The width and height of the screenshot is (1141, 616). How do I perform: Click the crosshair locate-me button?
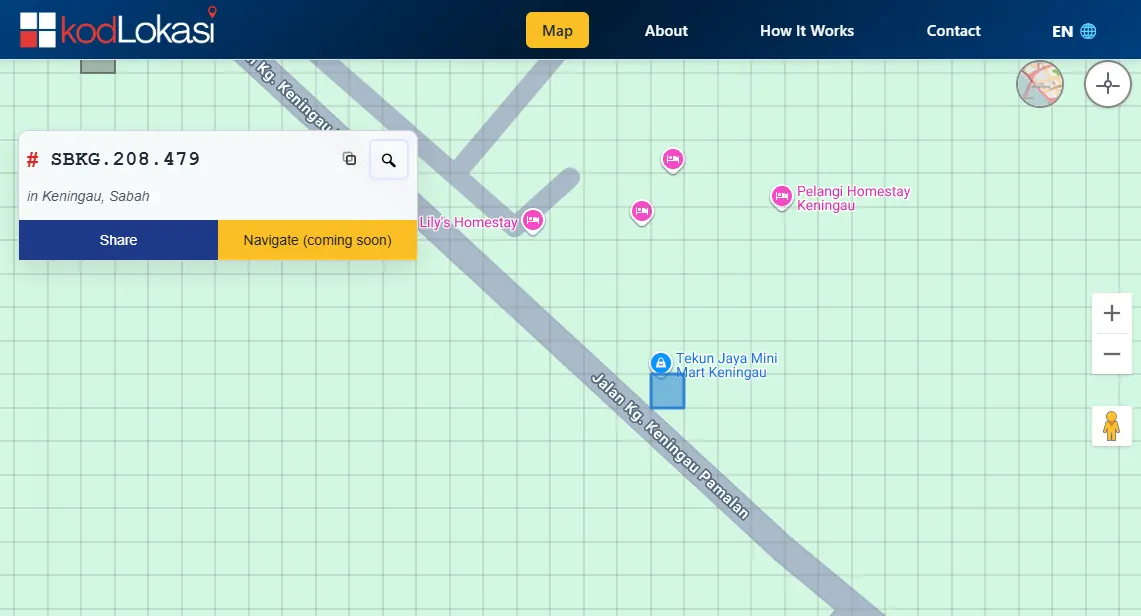[1107, 84]
